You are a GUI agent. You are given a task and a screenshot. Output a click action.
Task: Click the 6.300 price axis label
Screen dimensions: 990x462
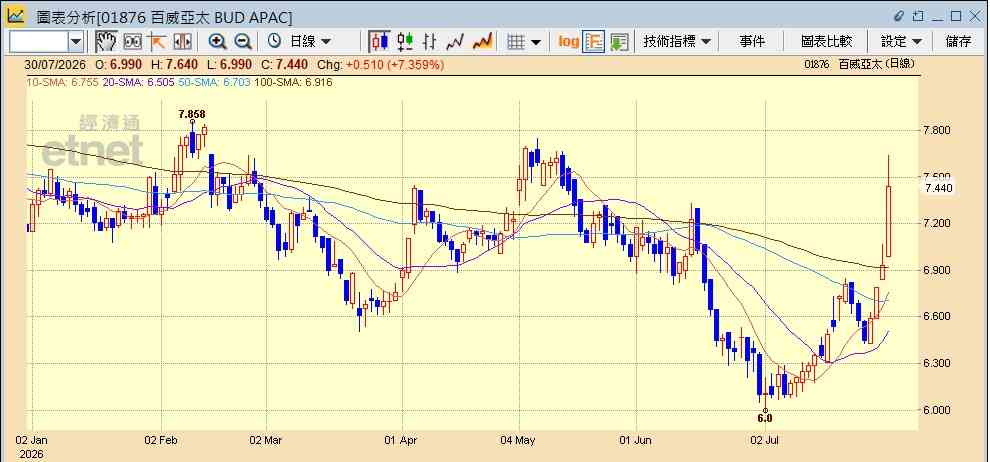[x=937, y=364]
